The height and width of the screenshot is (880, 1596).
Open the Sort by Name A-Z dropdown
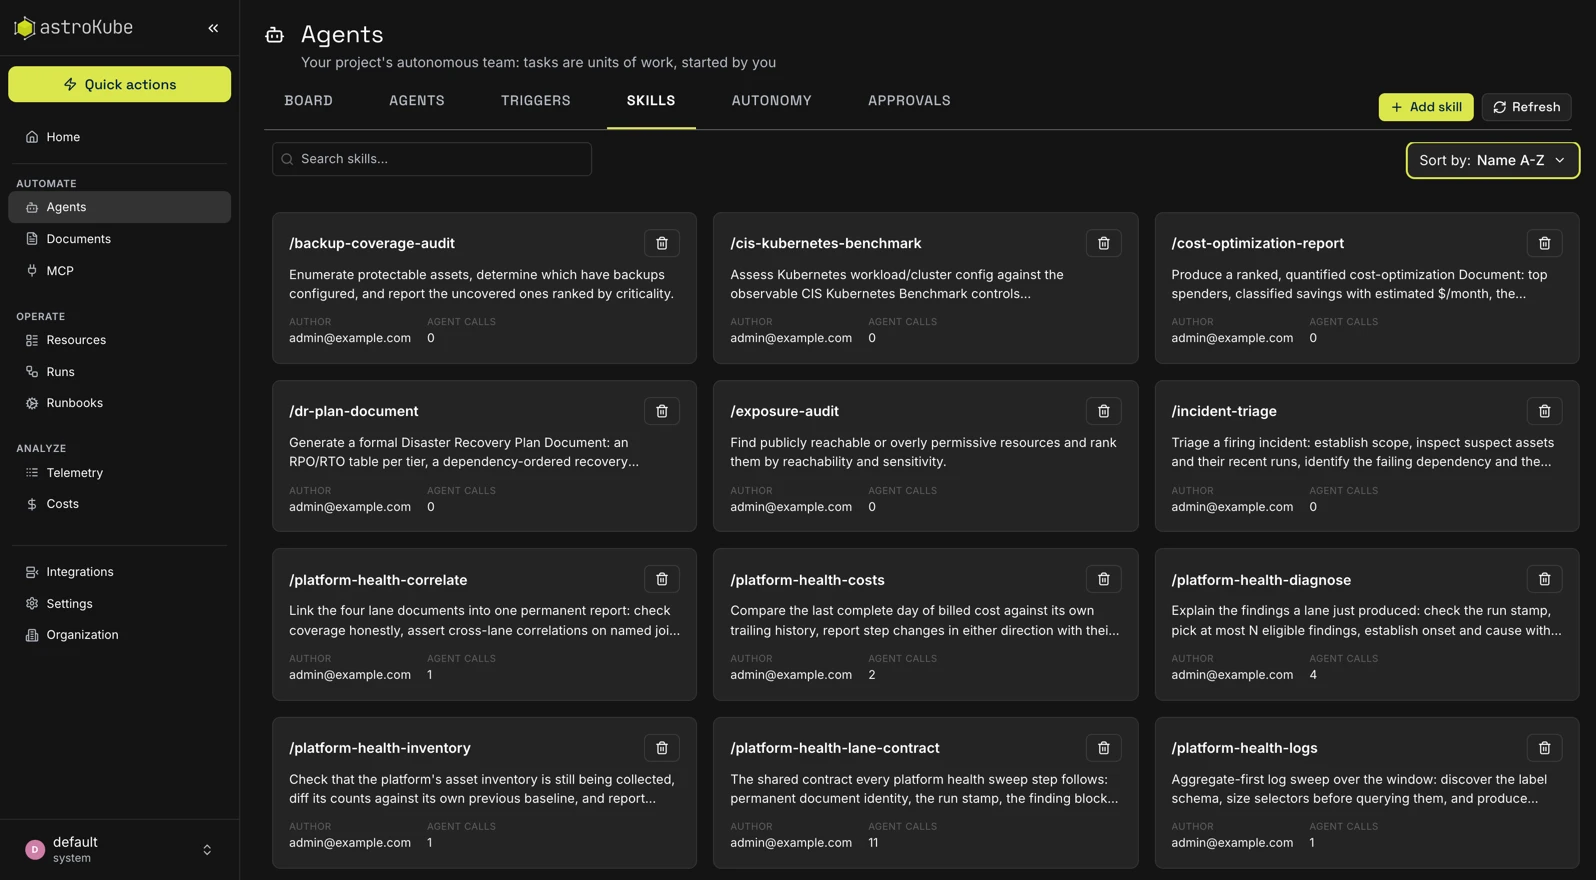coord(1492,160)
